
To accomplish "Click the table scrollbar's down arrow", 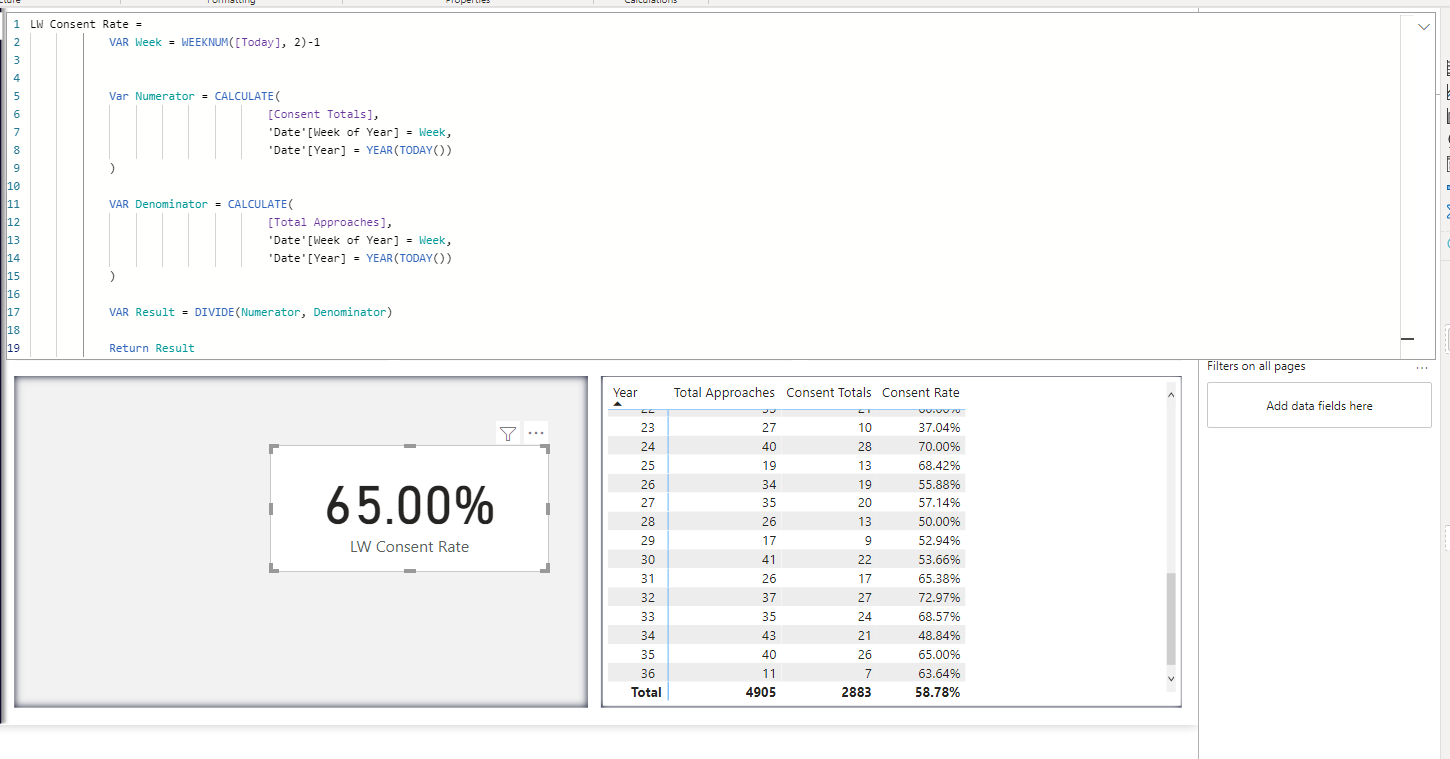I will (1172, 679).
